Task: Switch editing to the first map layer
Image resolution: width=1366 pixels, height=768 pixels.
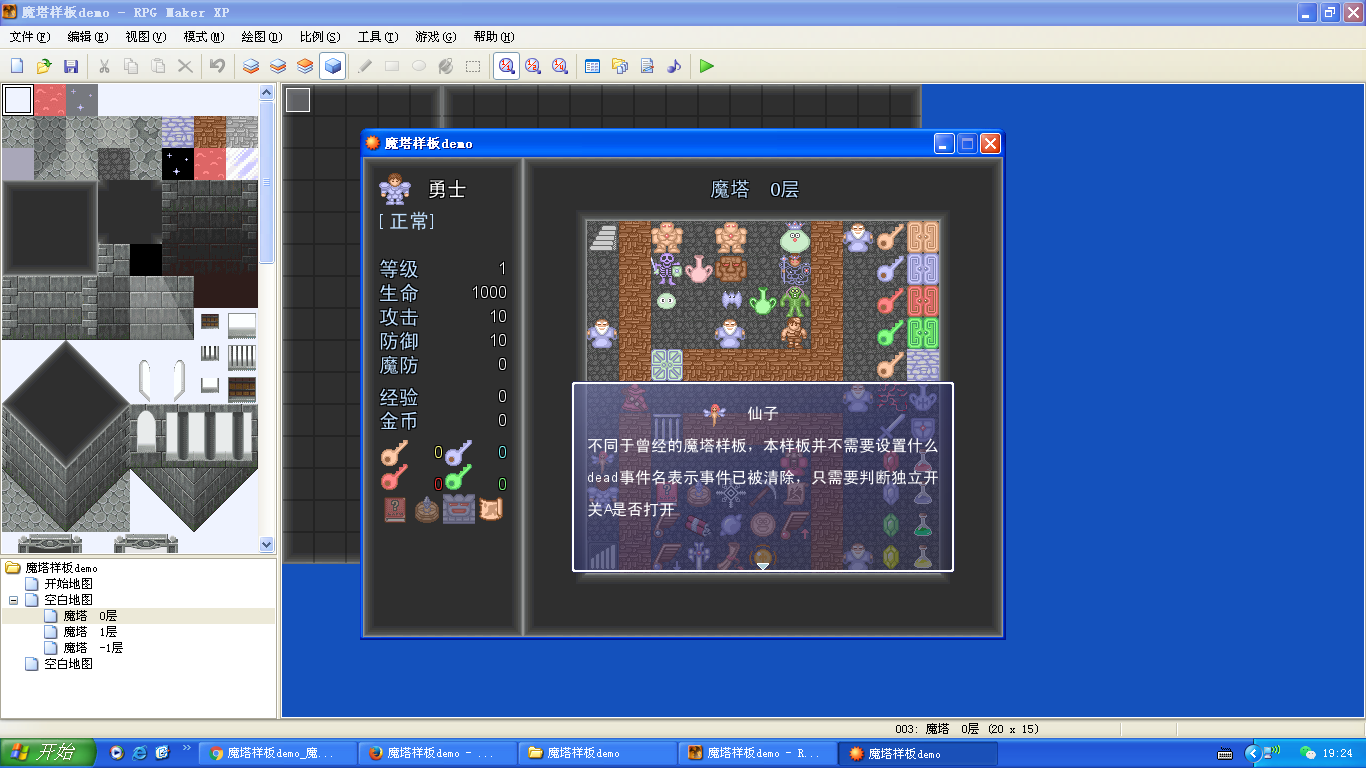Action: [x=251, y=66]
